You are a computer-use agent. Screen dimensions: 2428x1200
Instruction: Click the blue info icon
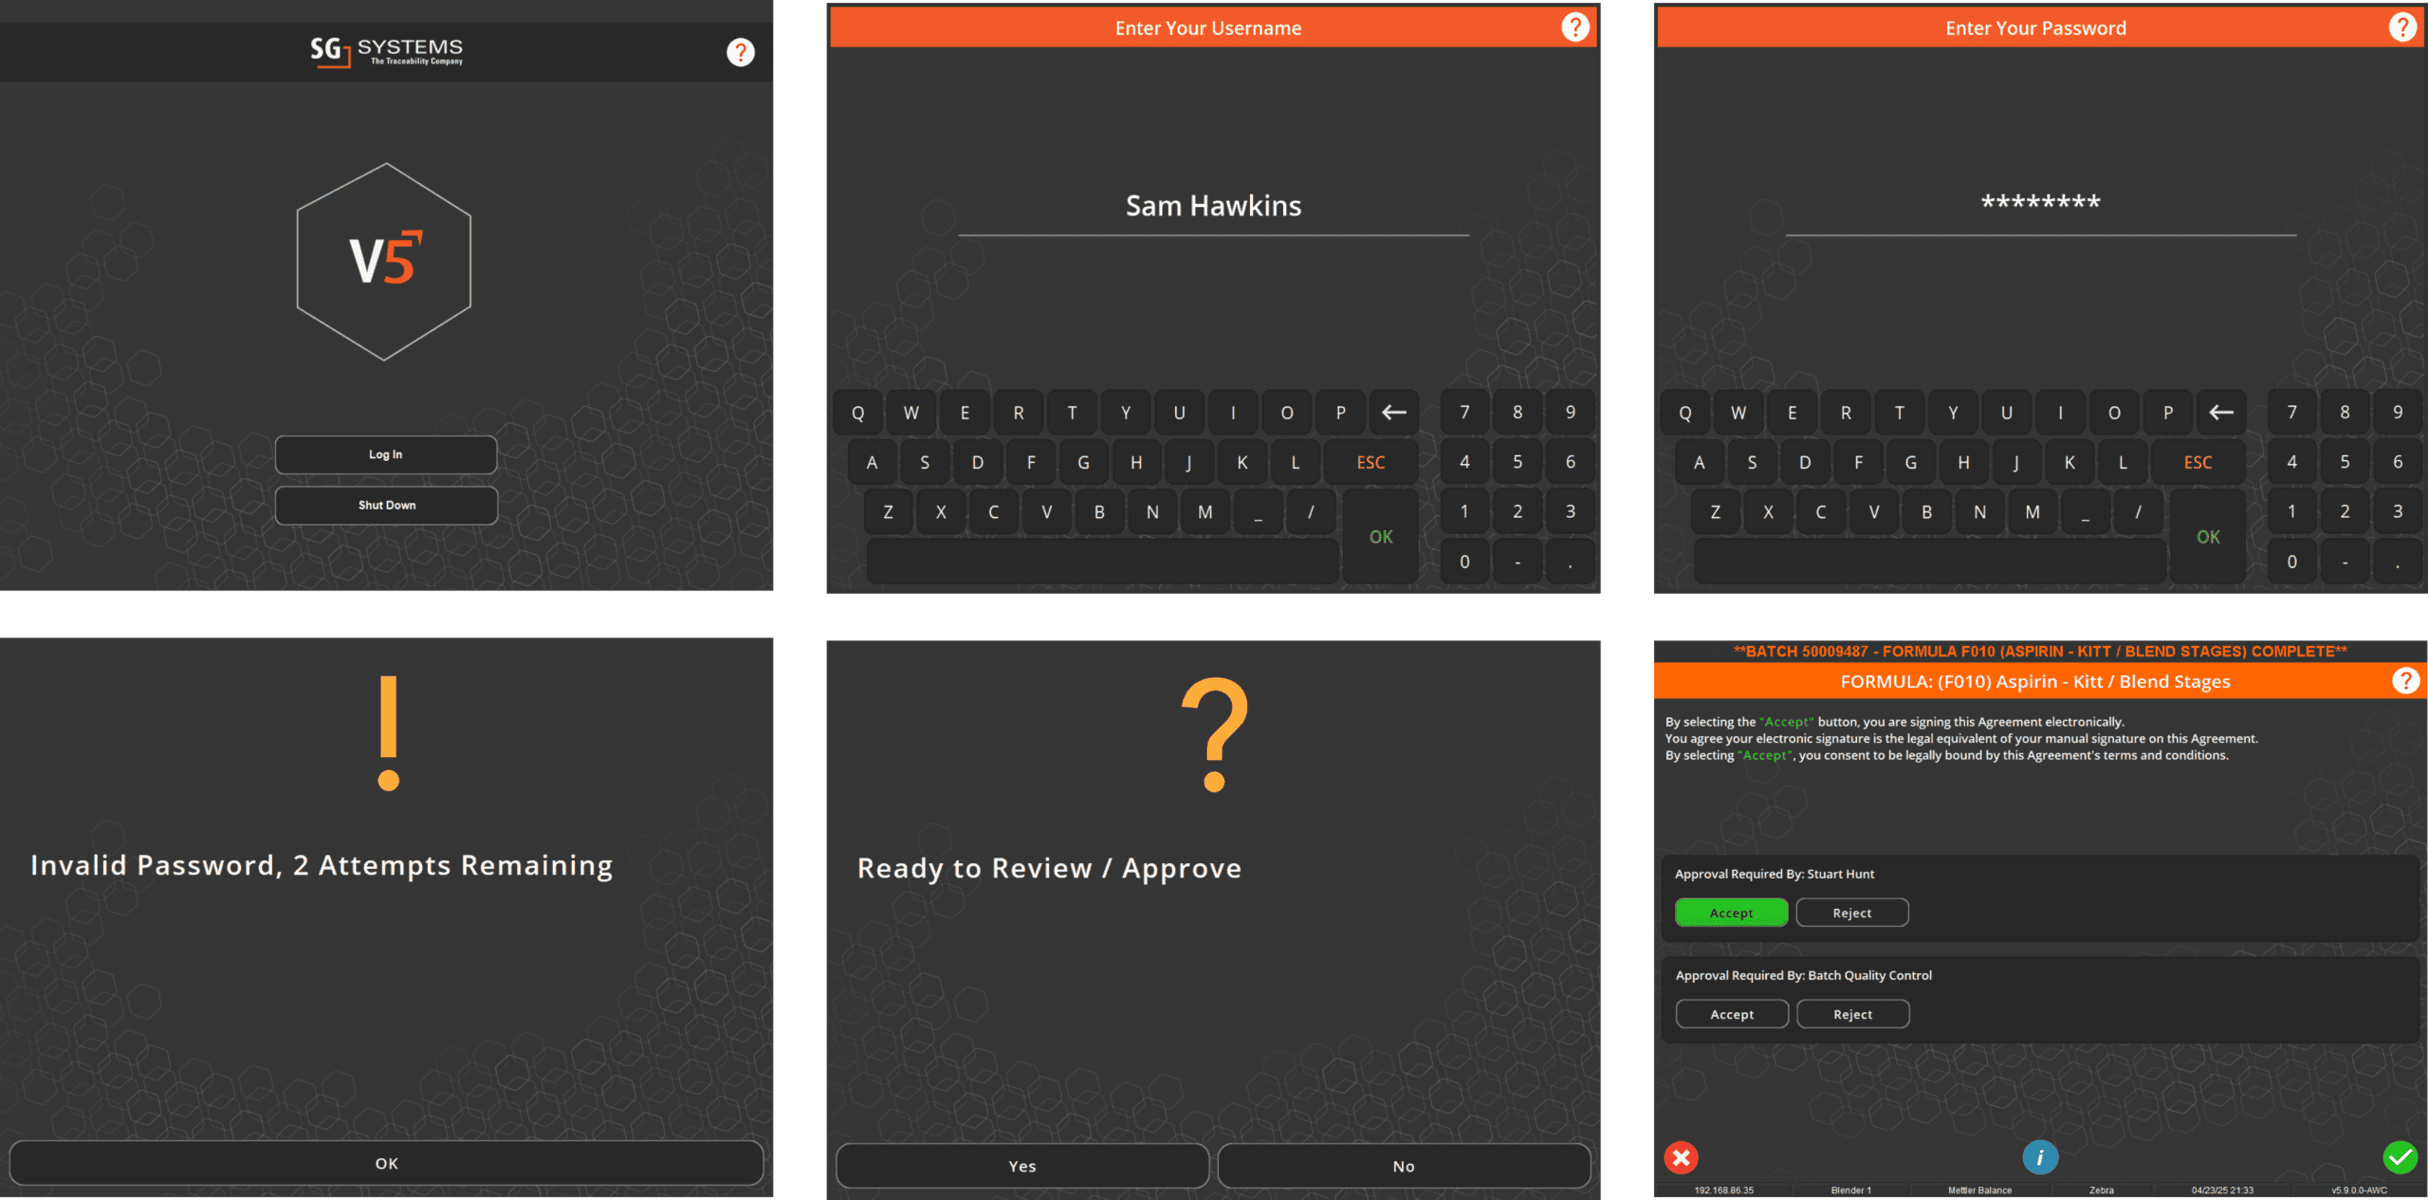coord(2040,1157)
